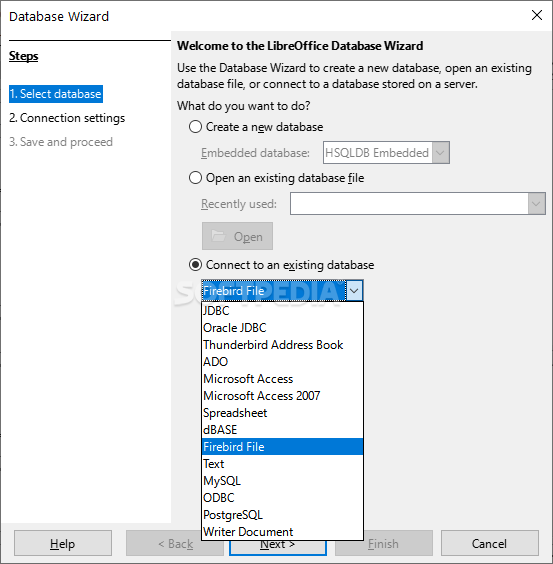Expand the Recently used dropdown arrow

536,204
